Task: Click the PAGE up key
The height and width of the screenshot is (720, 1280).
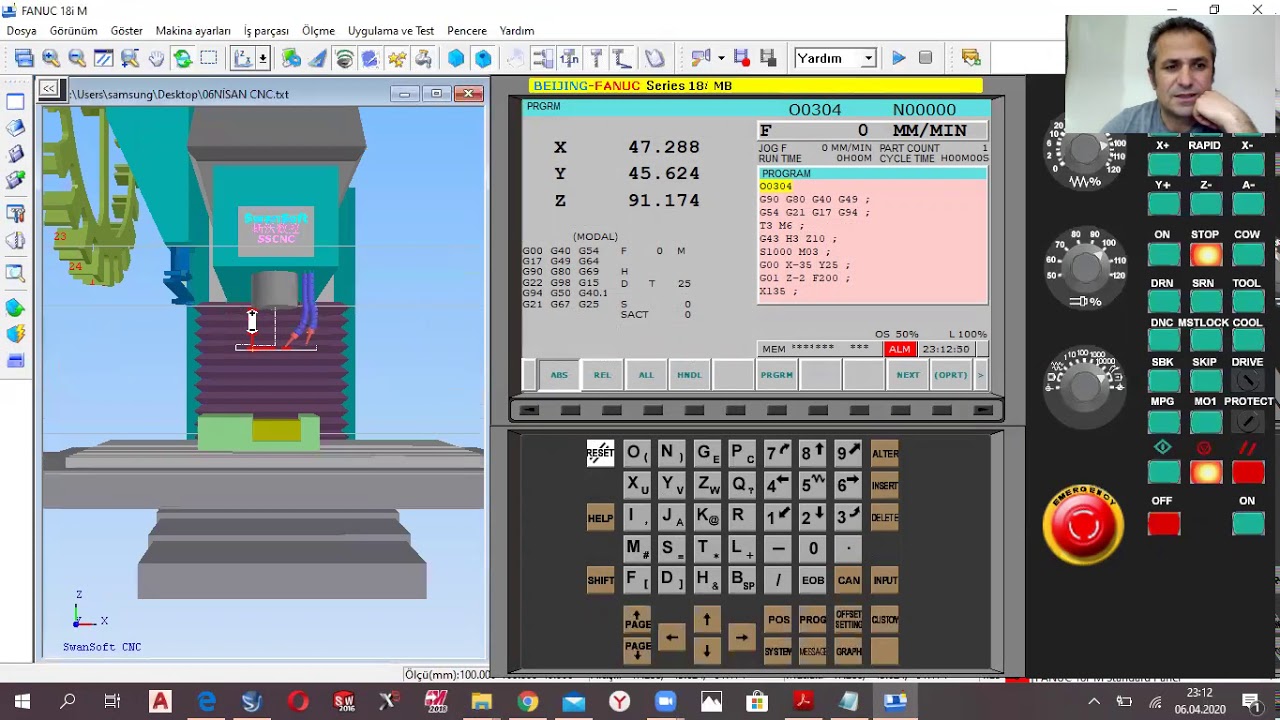Action: [x=637, y=620]
